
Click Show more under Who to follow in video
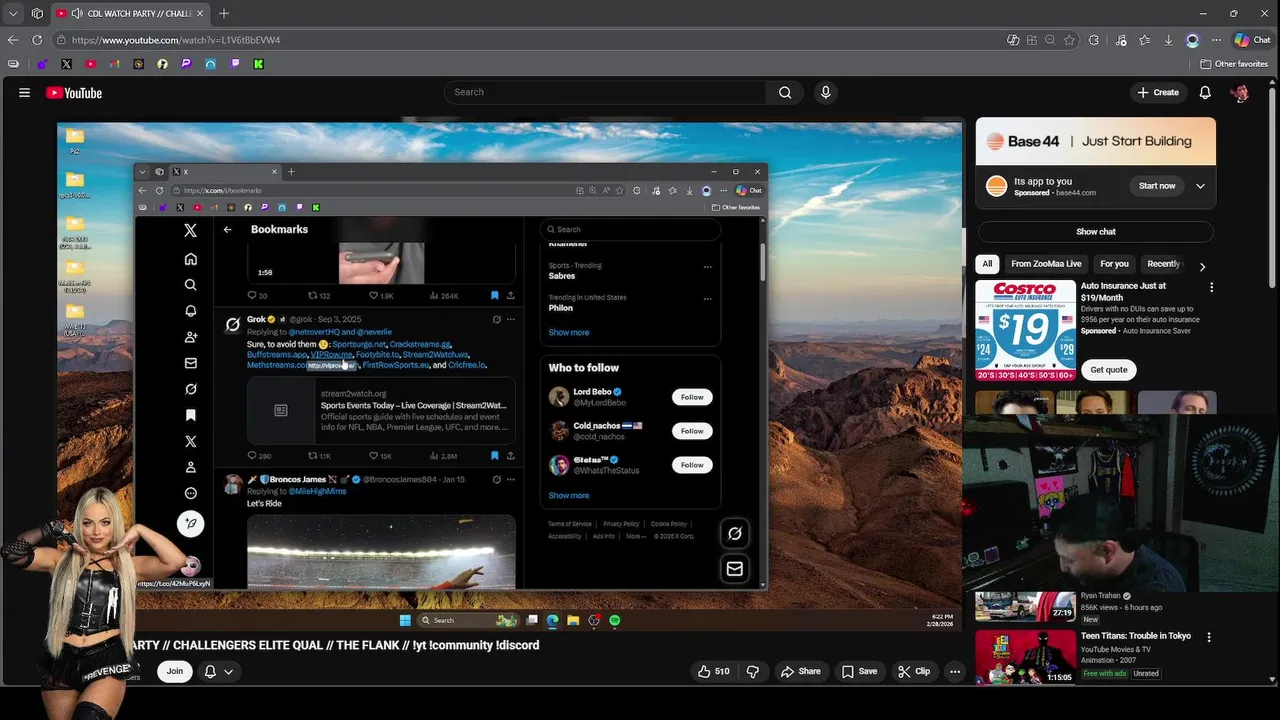(x=569, y=495)
